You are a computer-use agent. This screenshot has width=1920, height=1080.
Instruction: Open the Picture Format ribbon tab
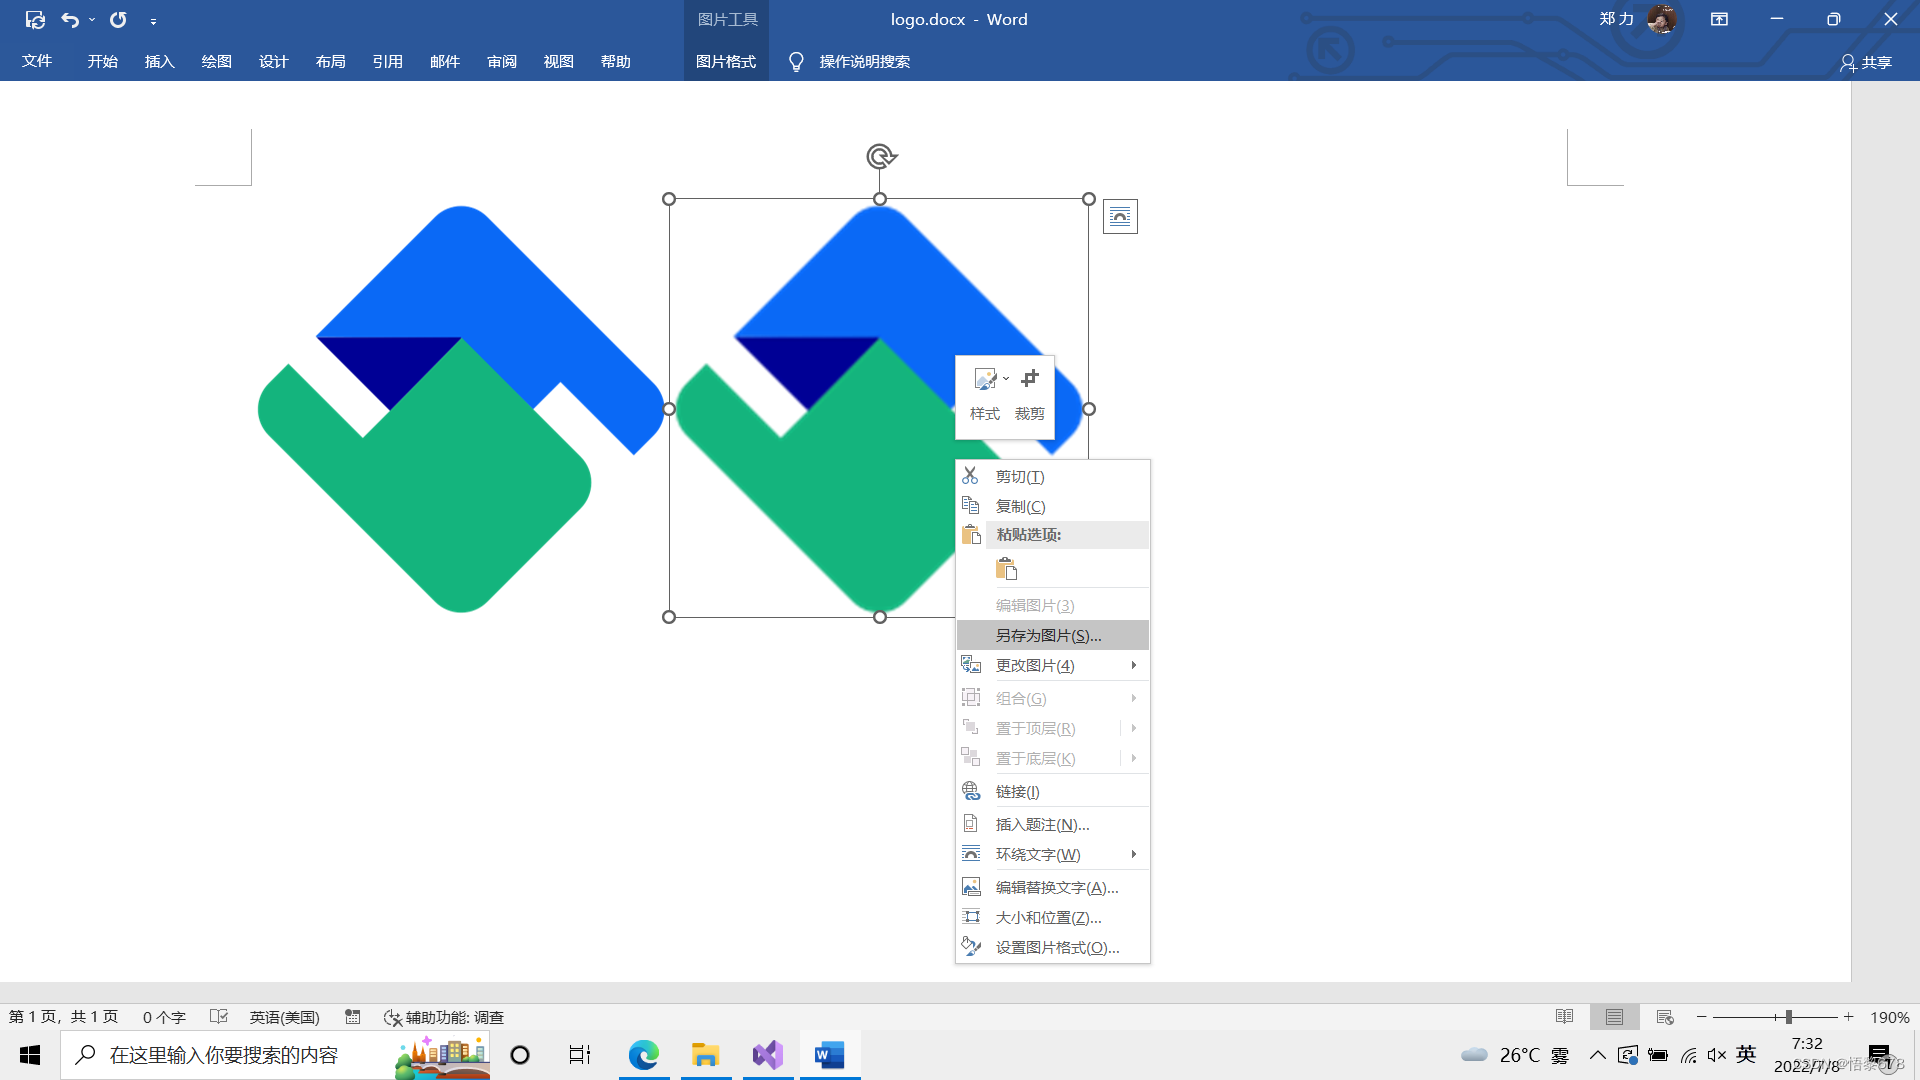726,61
